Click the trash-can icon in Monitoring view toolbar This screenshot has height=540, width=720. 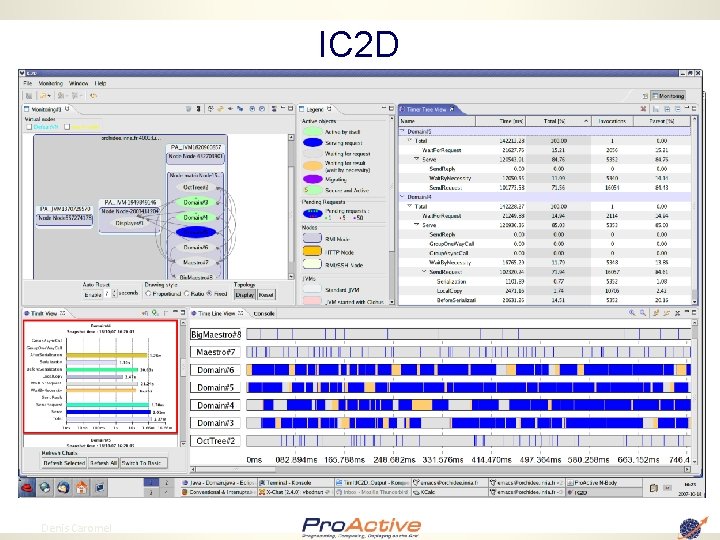click(188, 109)
